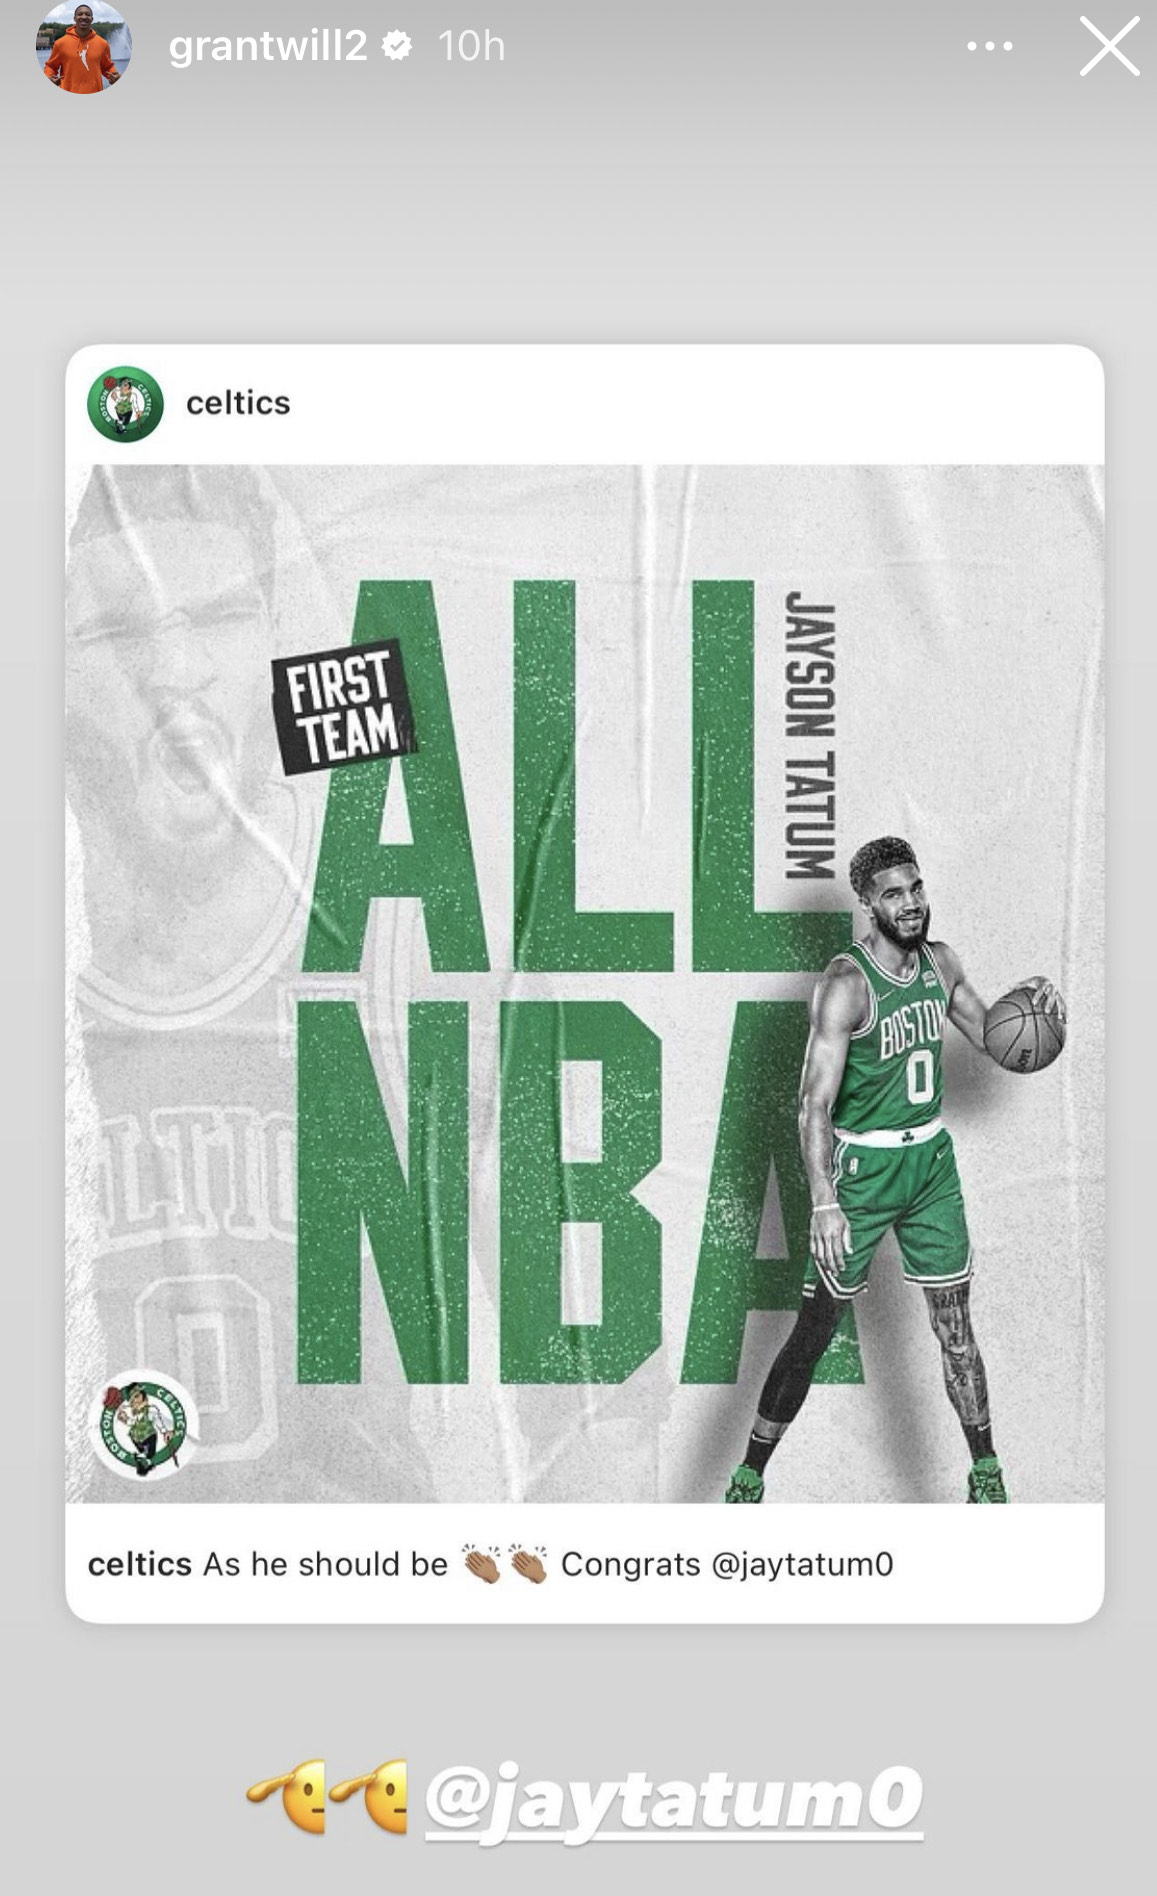Click the verified badge next to grantwill2
The image size is (1157, 1896).
click(398, 45)
